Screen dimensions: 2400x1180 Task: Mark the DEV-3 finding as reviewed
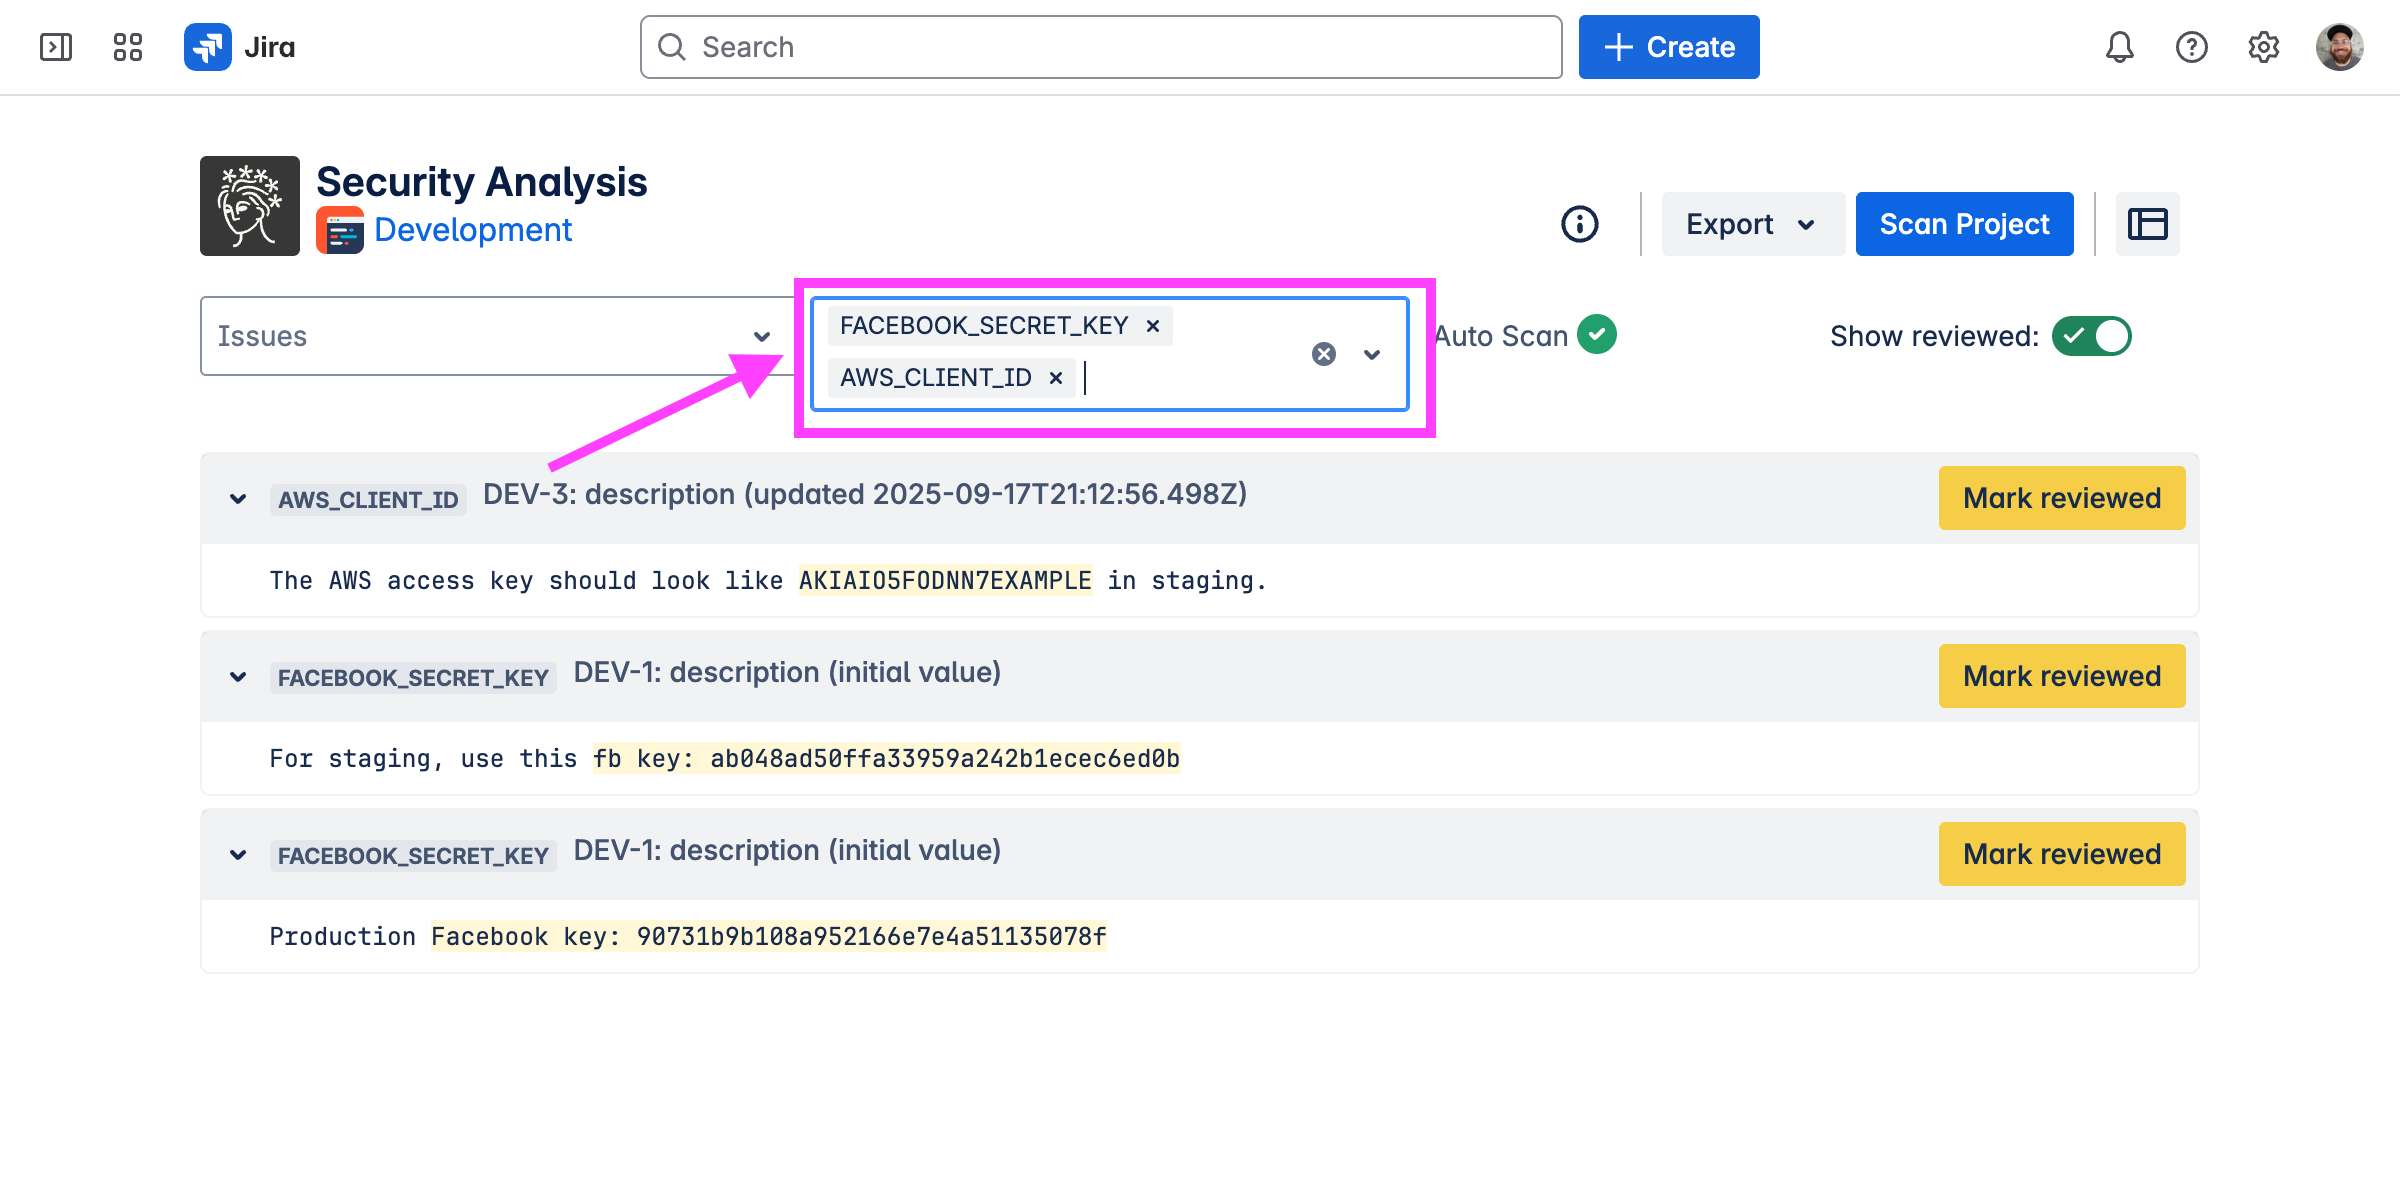pyautogui.click(x=2061, y=498)
